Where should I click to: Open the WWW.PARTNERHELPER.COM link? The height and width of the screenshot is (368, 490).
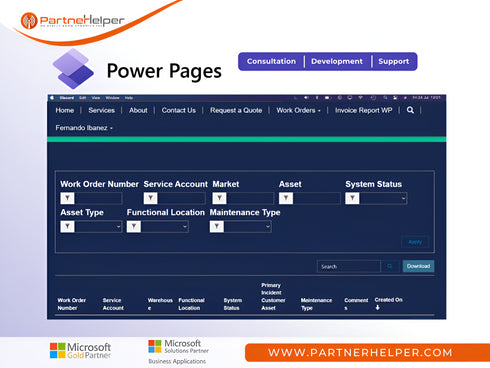[x=360, y=352]
